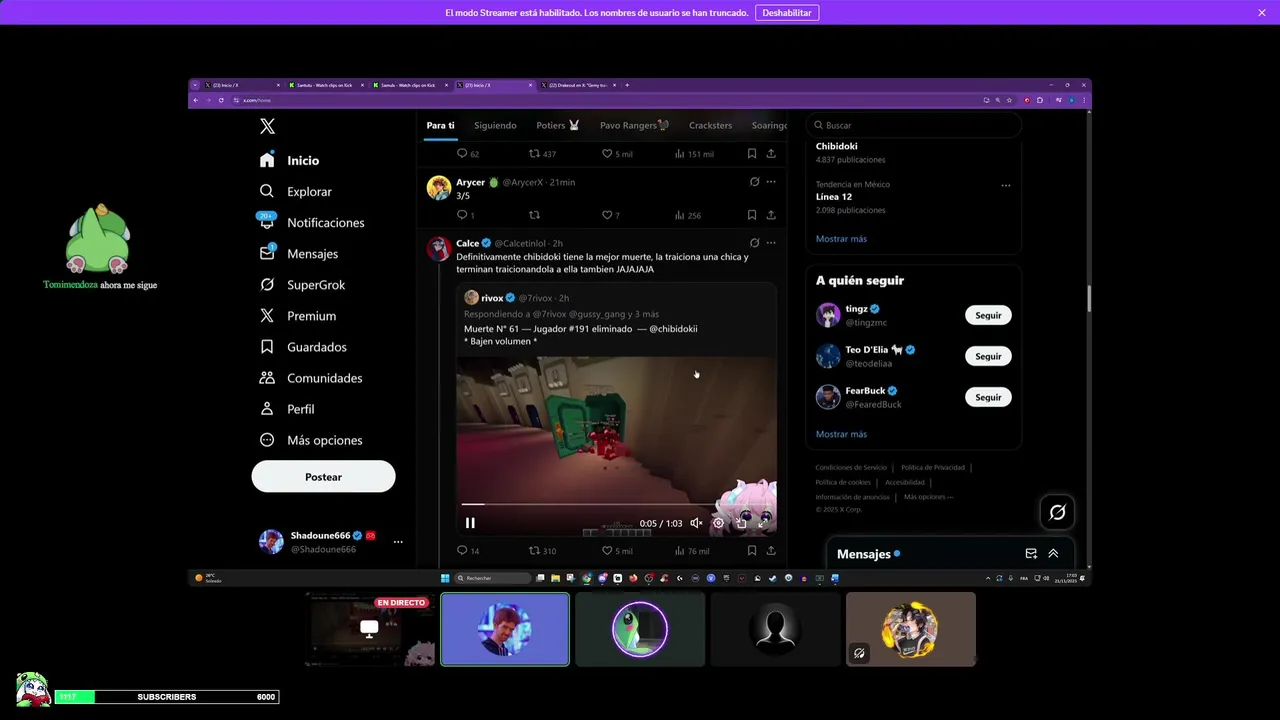This screenshot has height=720, width=1280.
Task: Seek on the video progress bar
Action: [616, 505]
